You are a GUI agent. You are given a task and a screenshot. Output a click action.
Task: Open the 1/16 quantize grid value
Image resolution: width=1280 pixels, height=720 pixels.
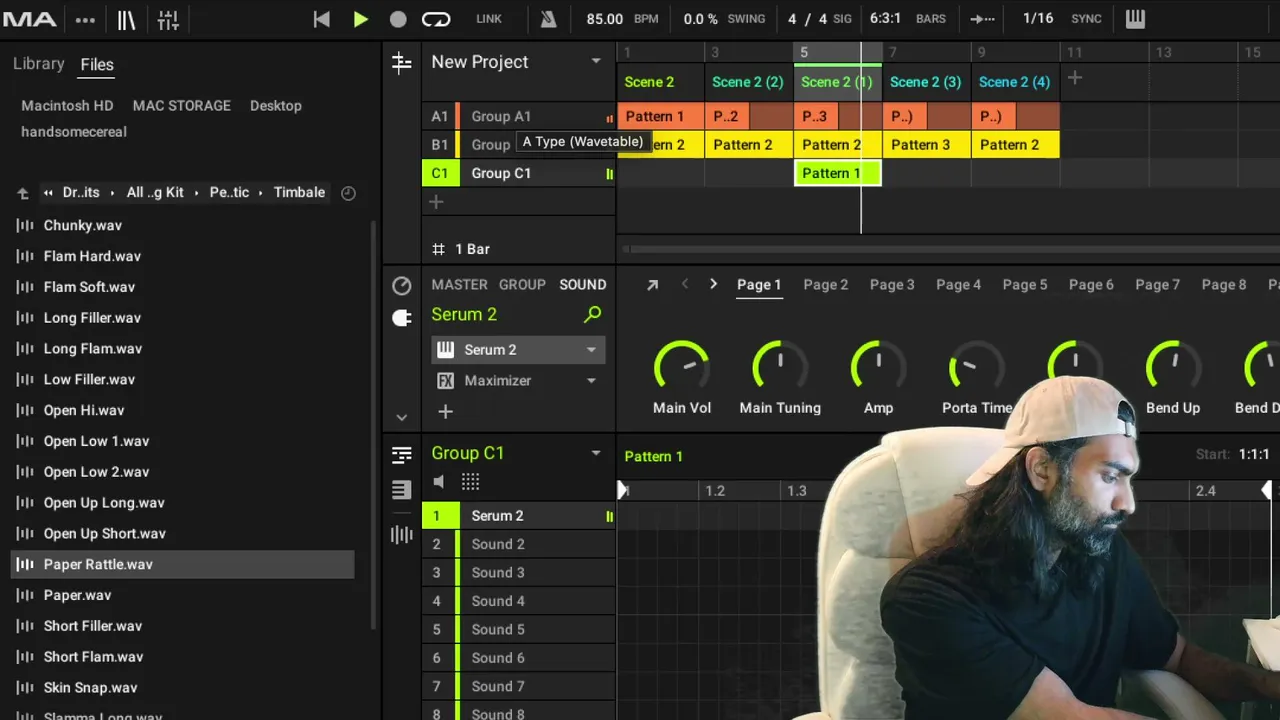point(1038,19)
